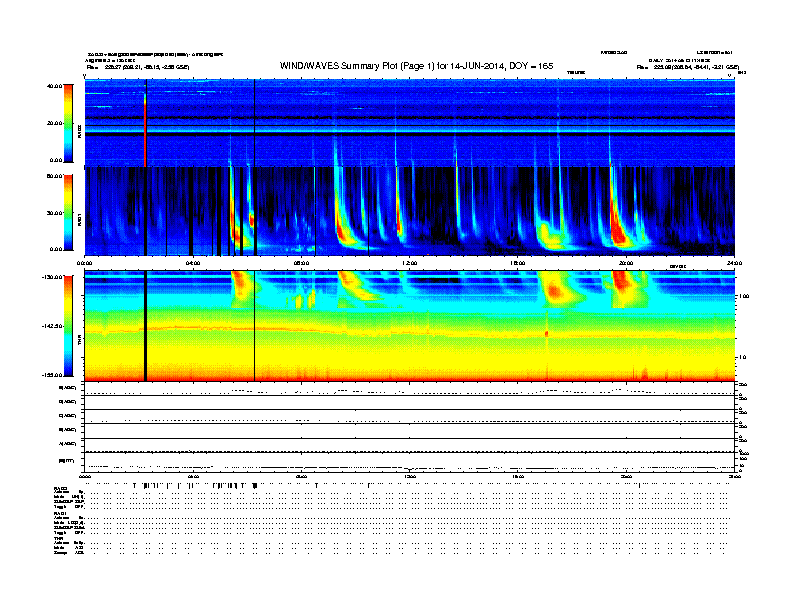Screen dimensions: 792x612
Task: Click 12:00 label below the line plots
Action: tap(410, 477)
